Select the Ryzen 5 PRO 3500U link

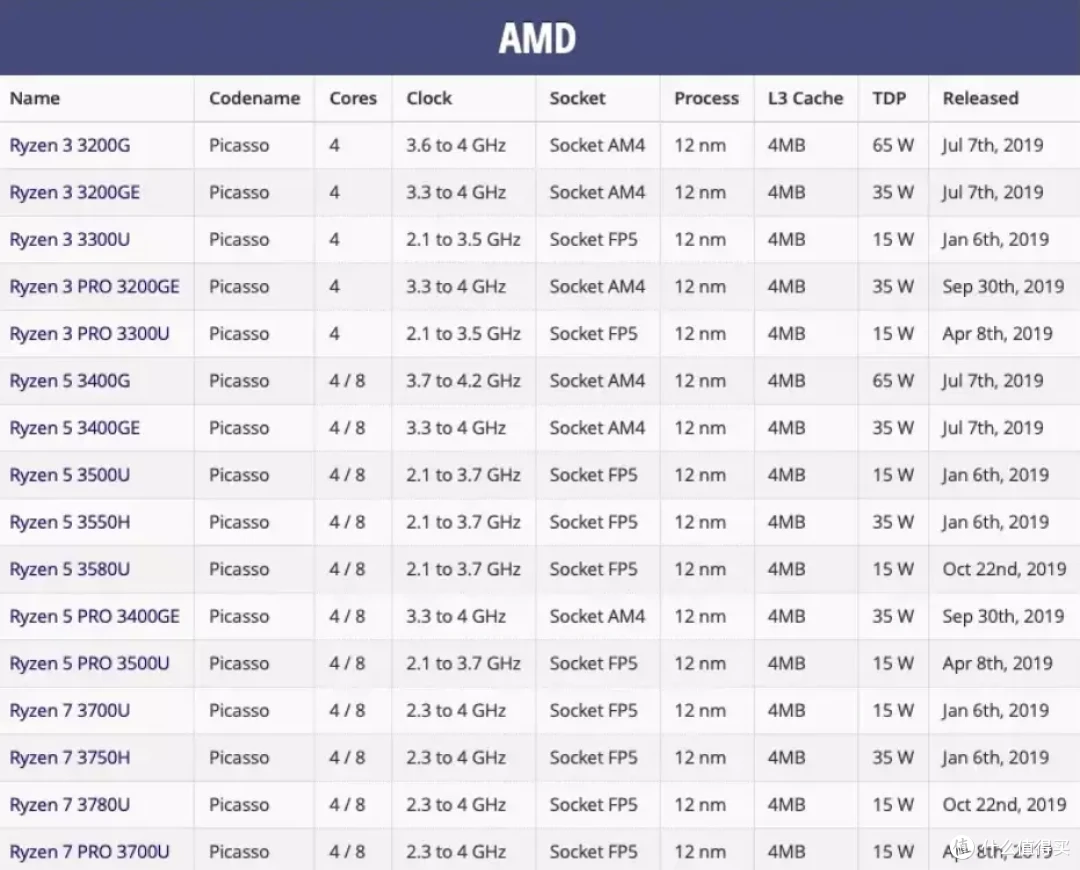[90, 663]
